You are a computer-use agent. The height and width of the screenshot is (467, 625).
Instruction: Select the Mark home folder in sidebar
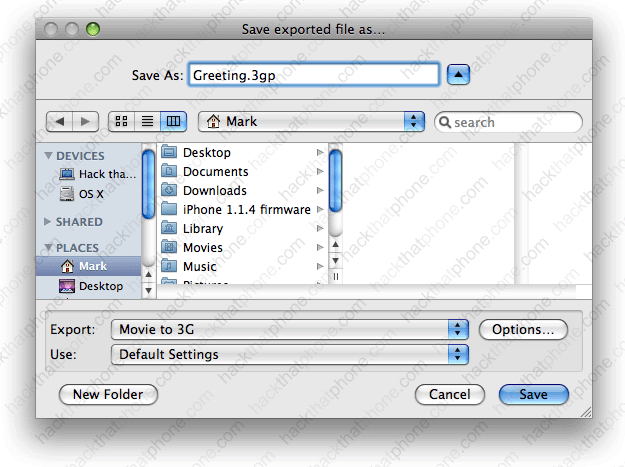[92, 266]
